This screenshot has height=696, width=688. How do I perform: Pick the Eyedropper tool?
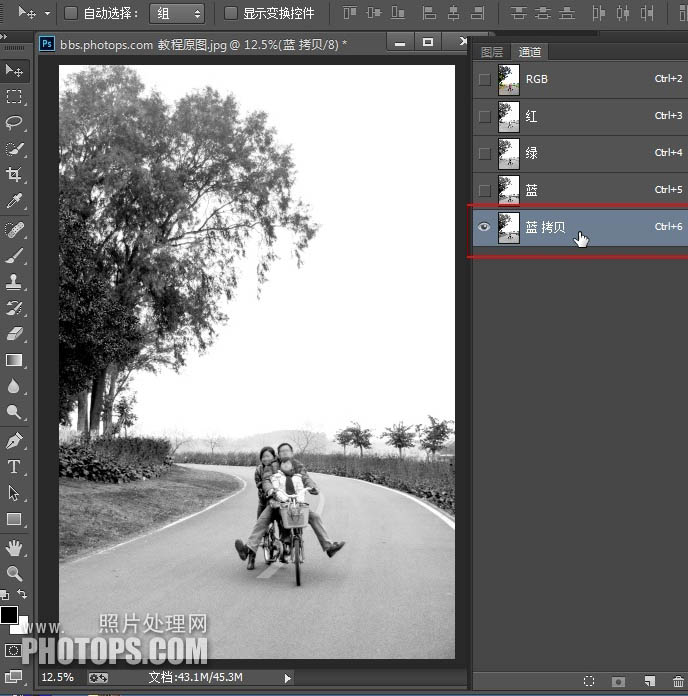(14, 202)
